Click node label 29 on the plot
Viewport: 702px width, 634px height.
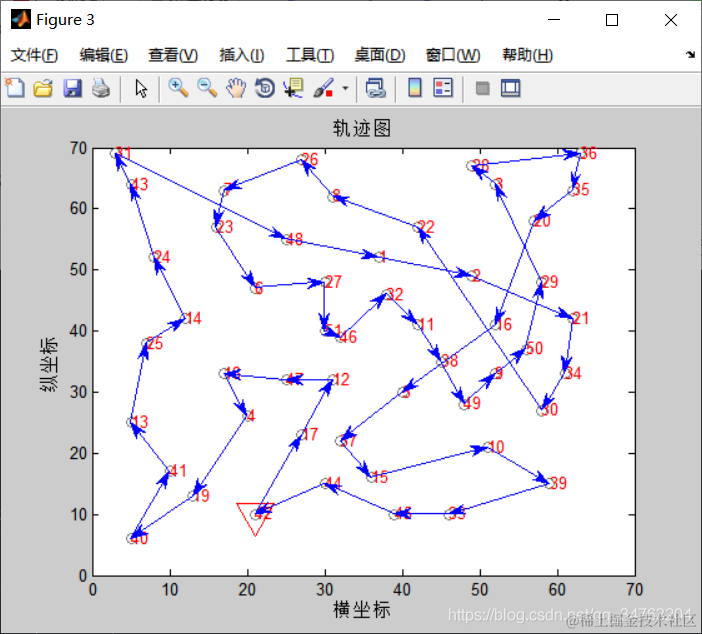(x=549, y=282)
